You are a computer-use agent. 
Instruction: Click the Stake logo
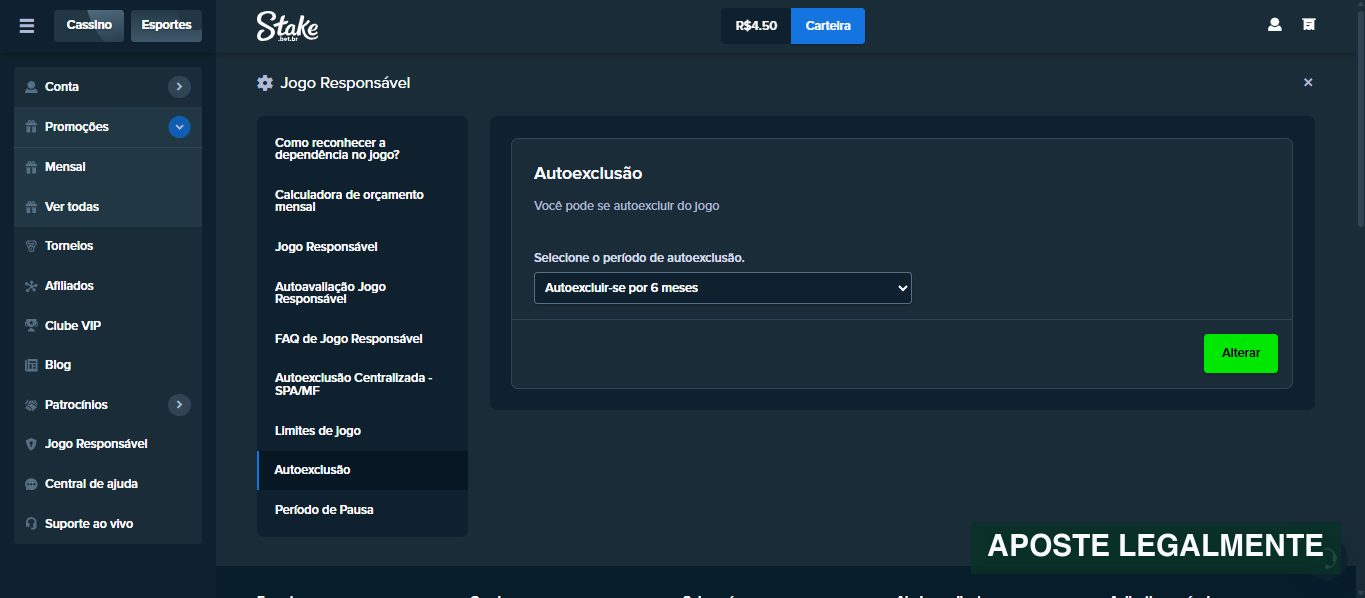click(x=287, y=26)
